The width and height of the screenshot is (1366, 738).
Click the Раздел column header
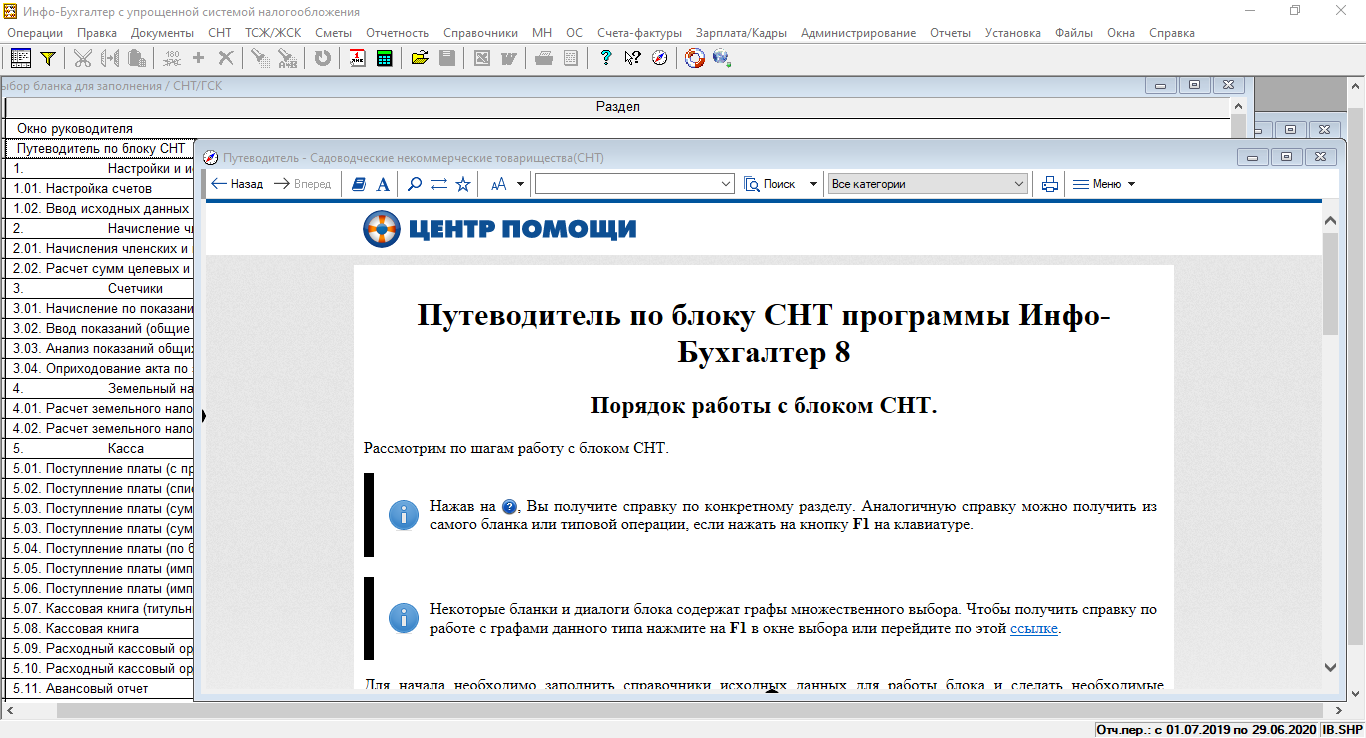point(617,106)
